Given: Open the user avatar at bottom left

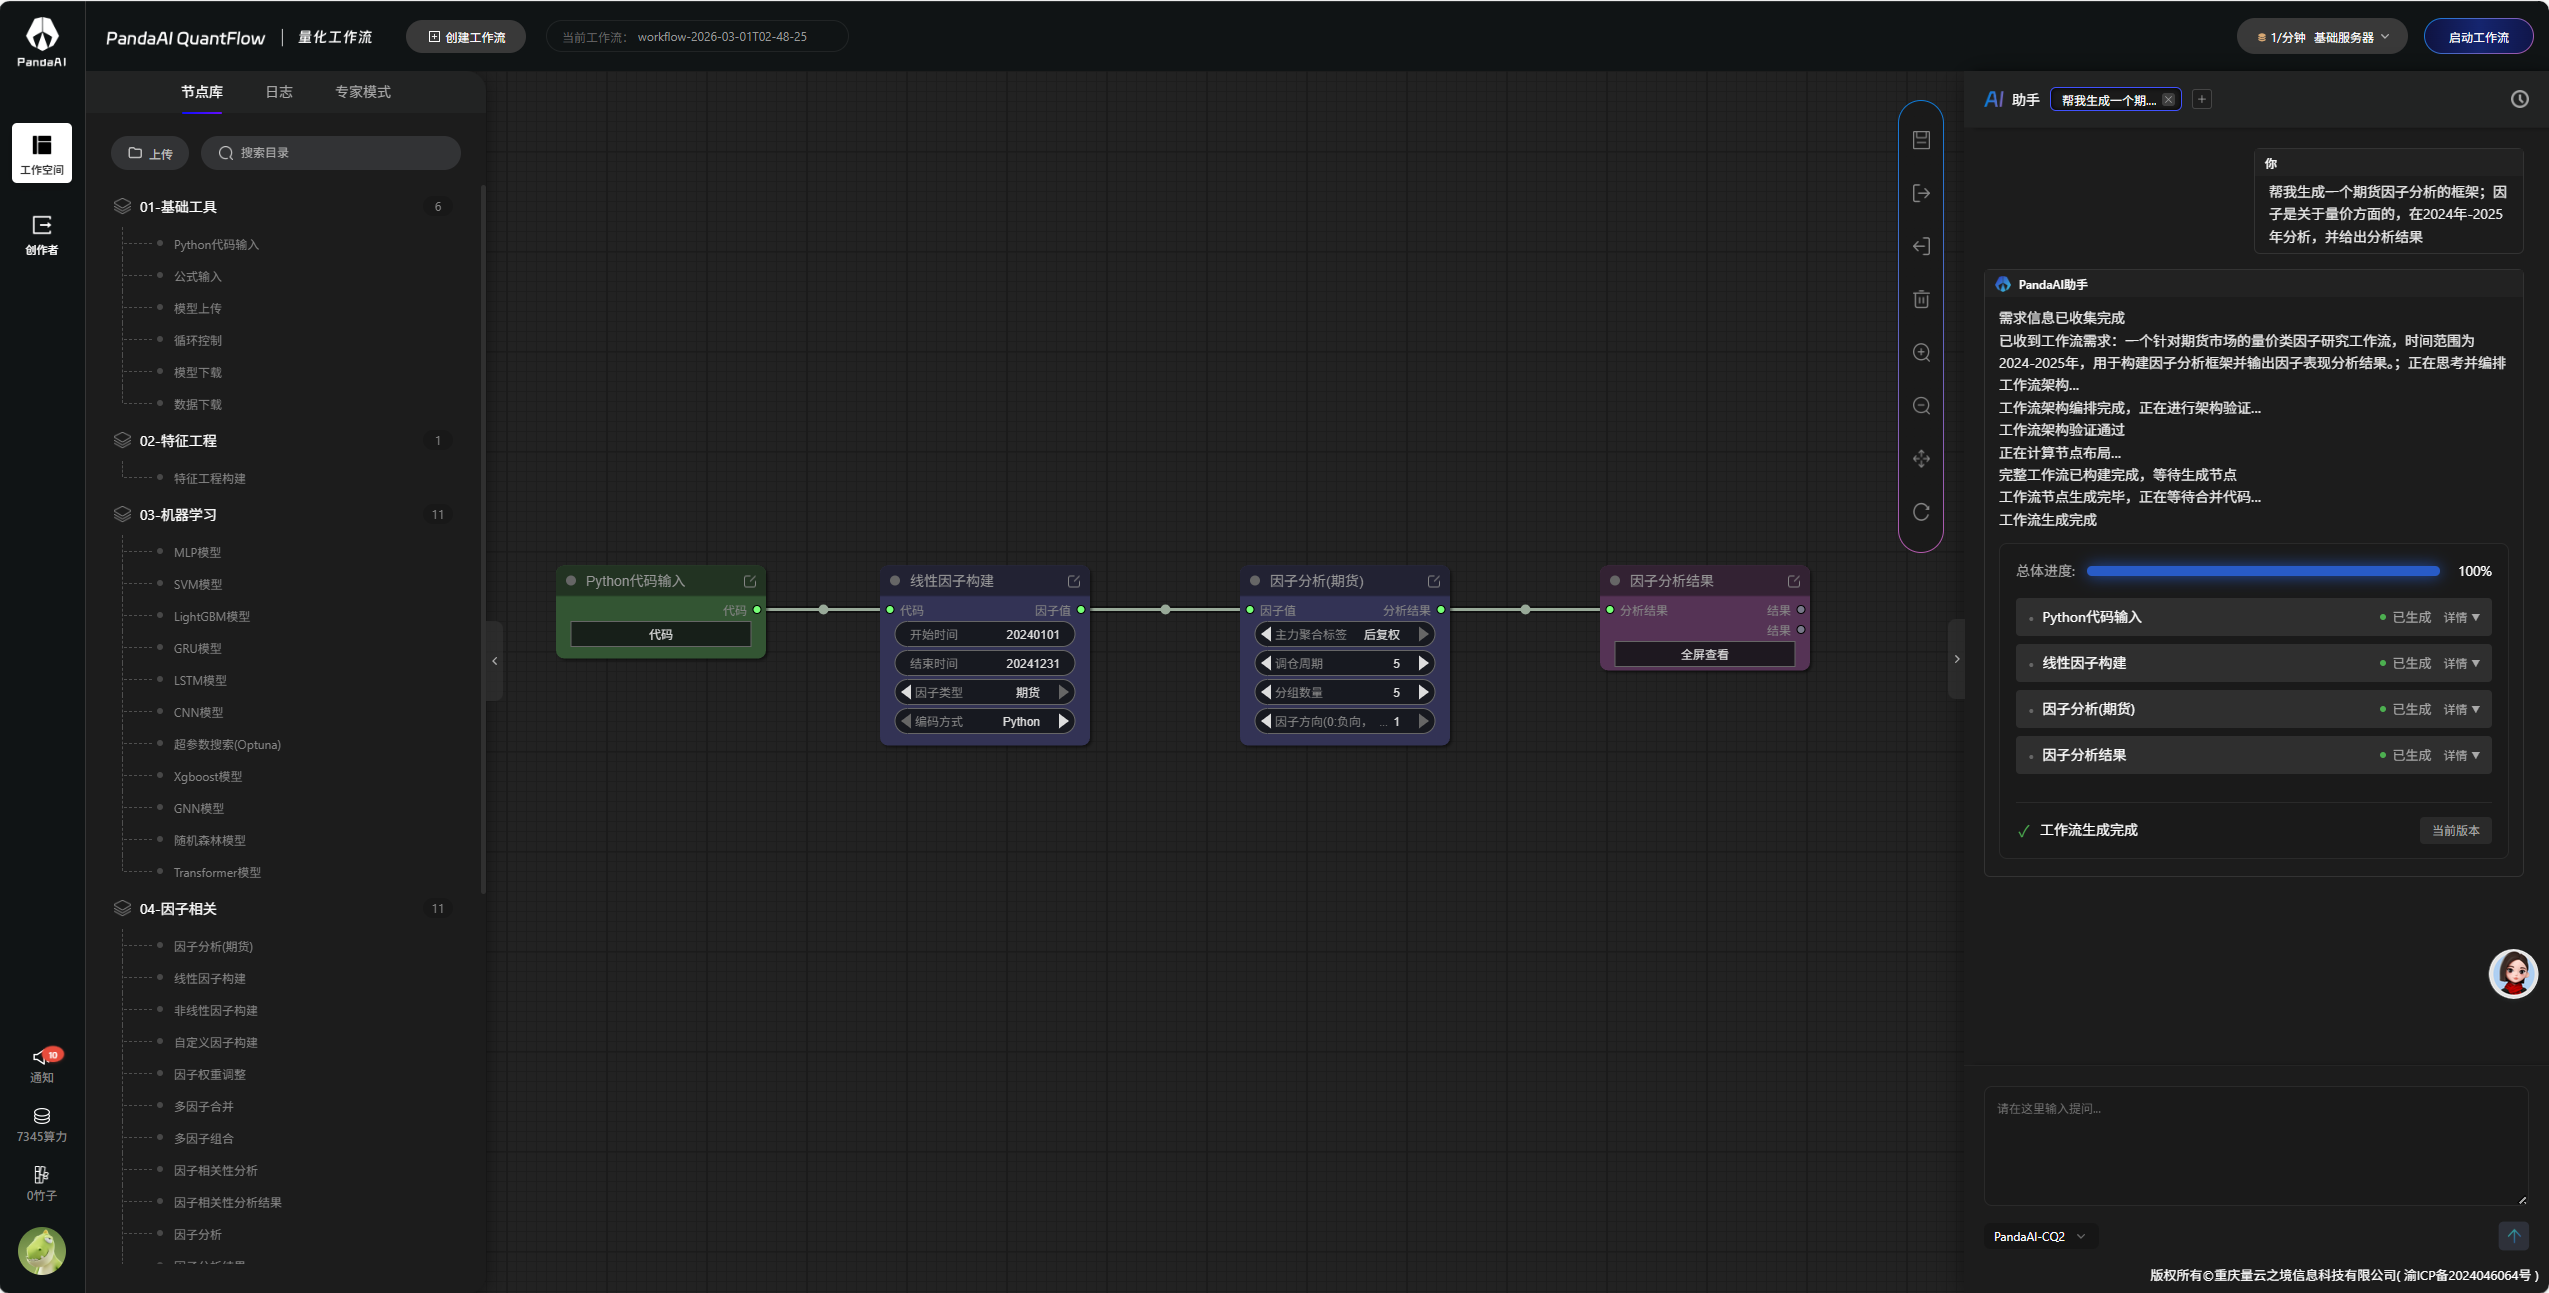Looking at the screenshot, I should tap(42, 1250).
